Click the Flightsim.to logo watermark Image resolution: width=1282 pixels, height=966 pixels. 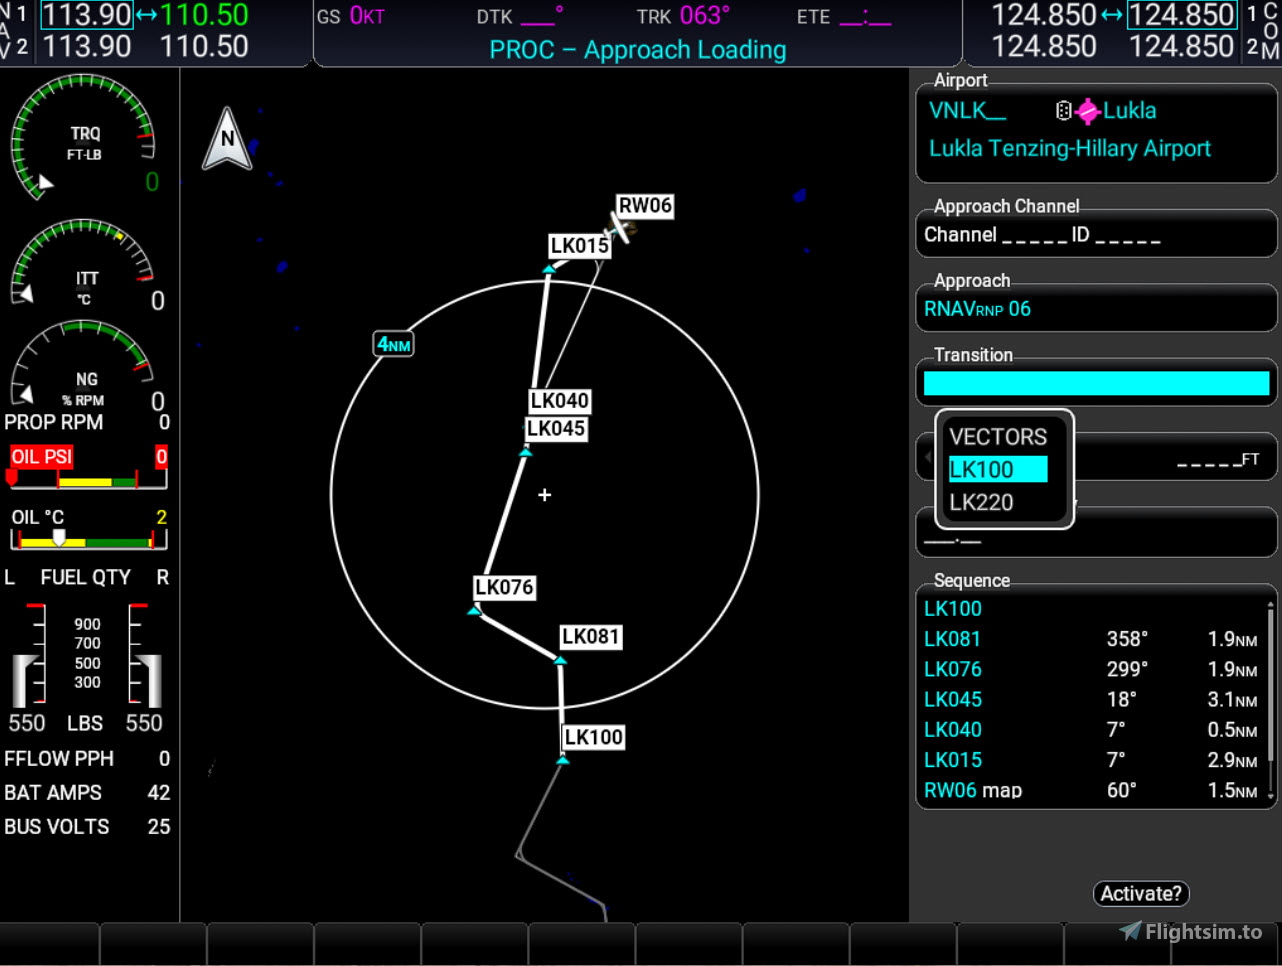point(1191,931)
